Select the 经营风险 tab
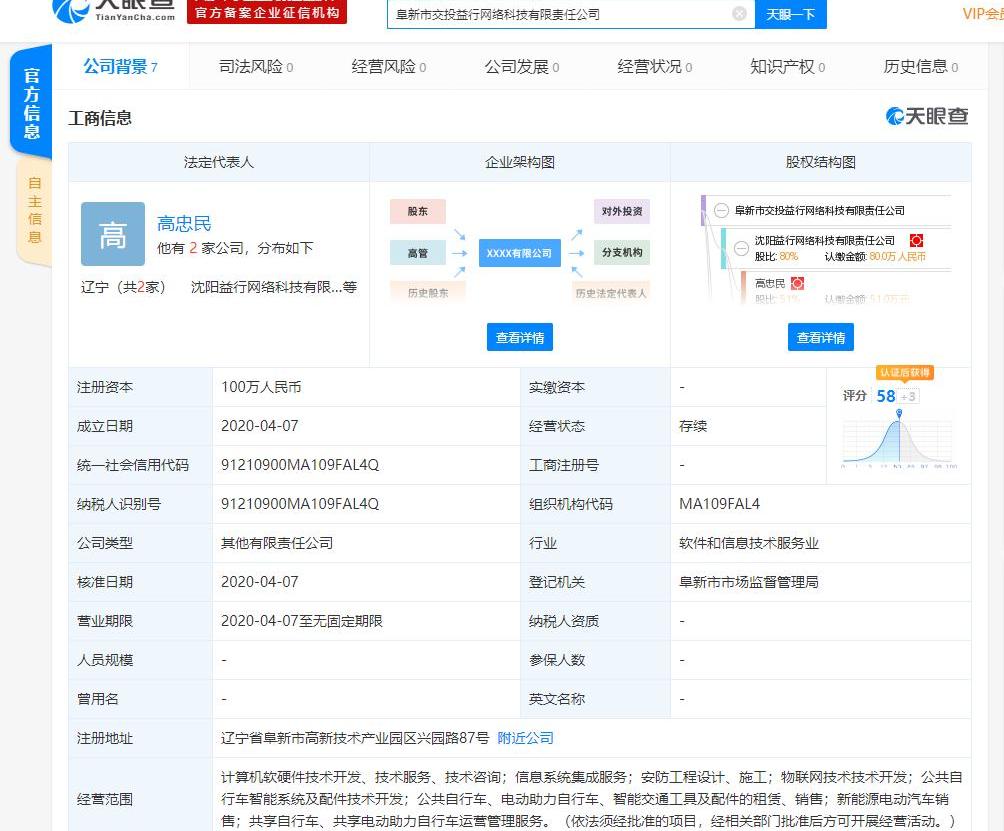The width and height of the screenshot is (1004, 831). coord(389,67)
